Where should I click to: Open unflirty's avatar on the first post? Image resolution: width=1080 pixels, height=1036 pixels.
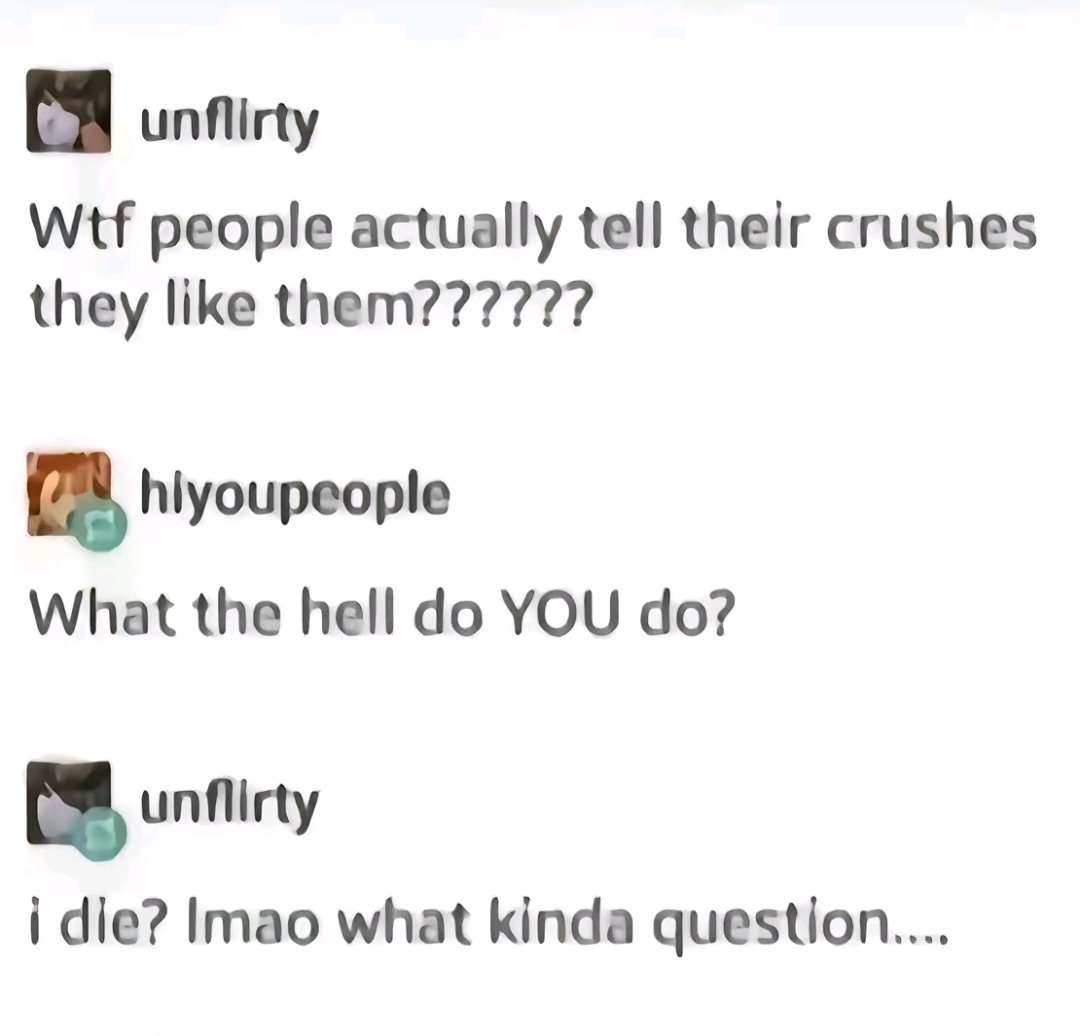tap(68, 110)
